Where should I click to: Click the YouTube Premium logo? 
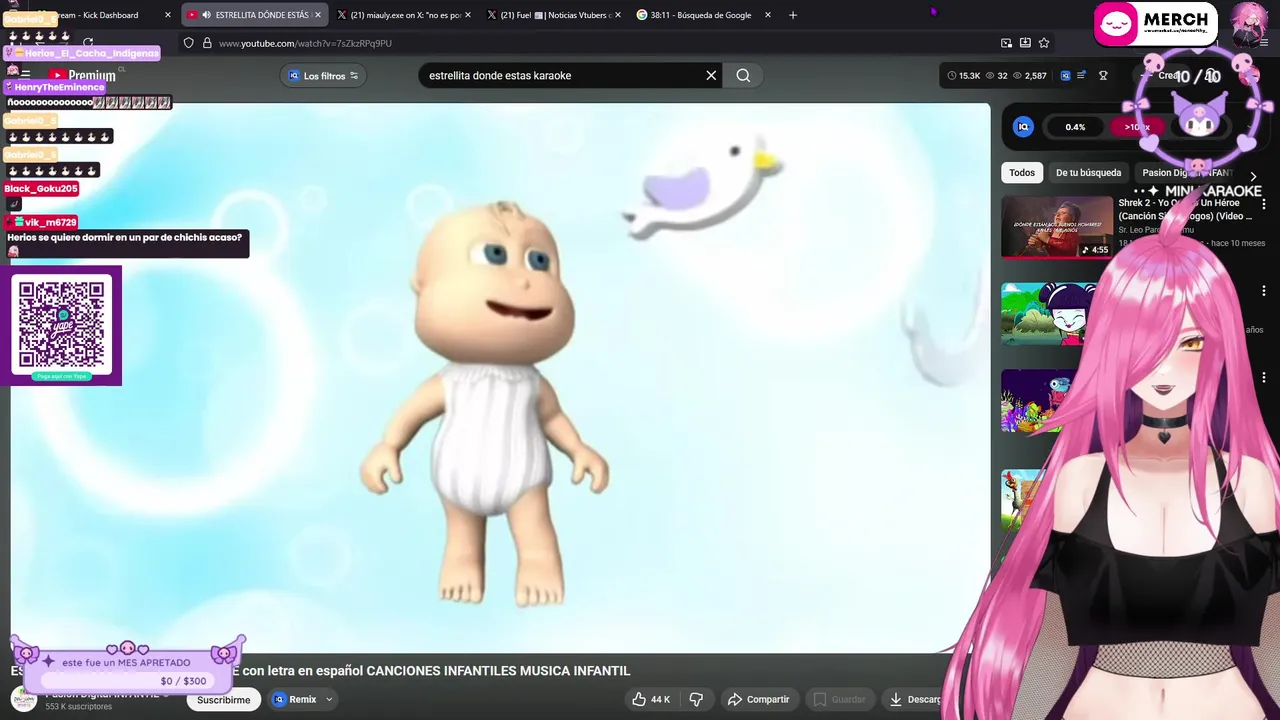[x=82, y=75]
